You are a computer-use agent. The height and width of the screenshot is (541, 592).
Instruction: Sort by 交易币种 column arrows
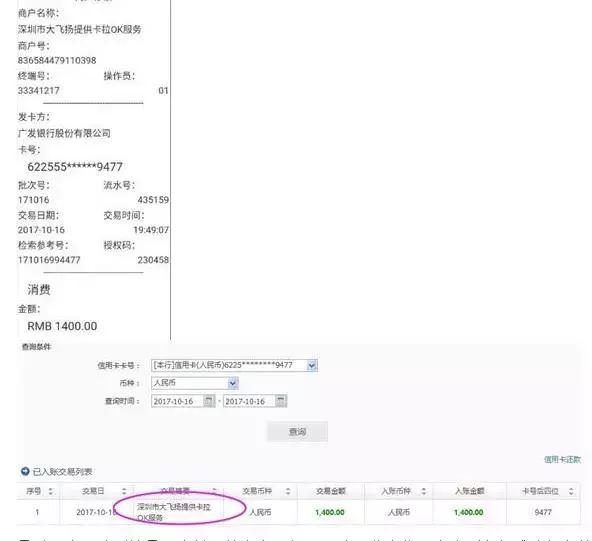[288, 491]
